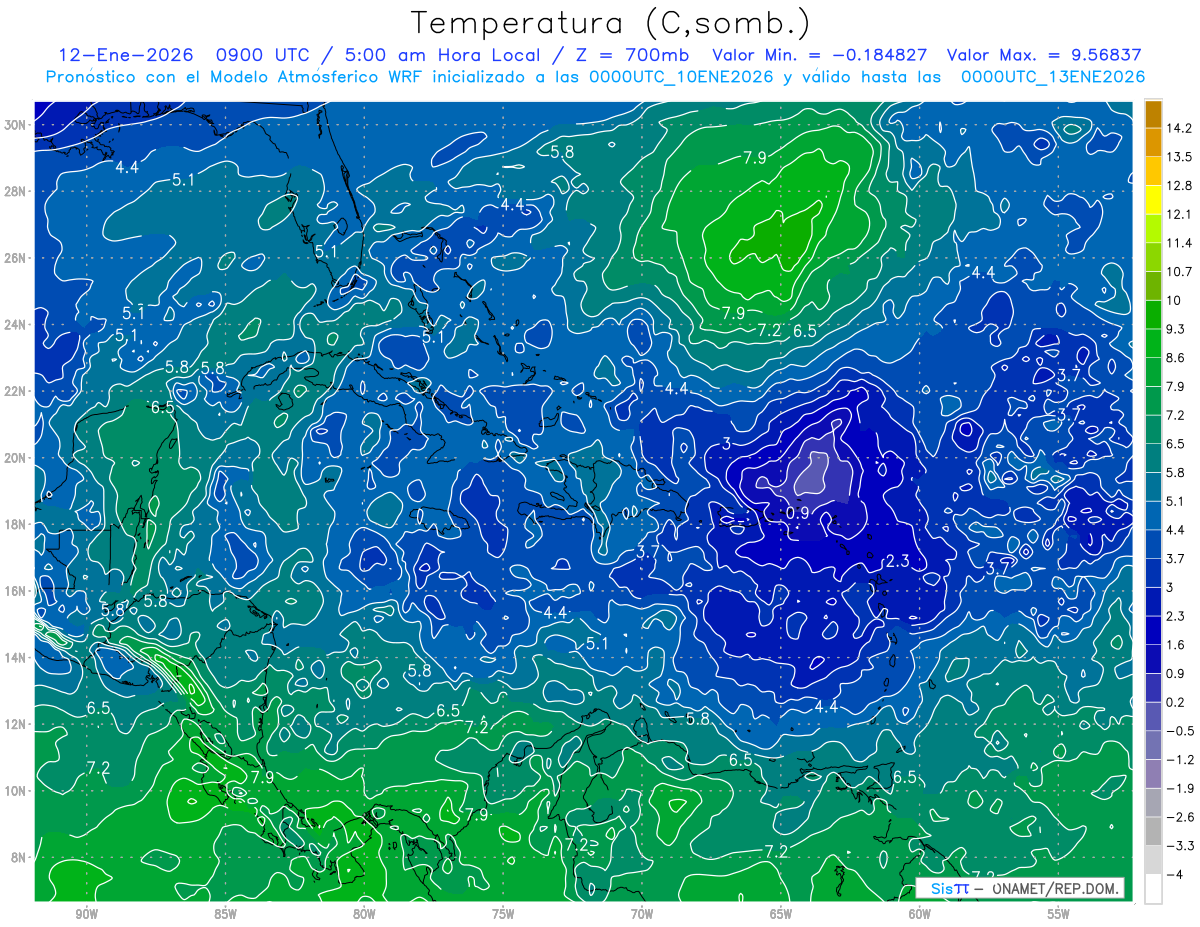
Task: Click the colorbar value label "11.4"
Action: click(1180, 243)
